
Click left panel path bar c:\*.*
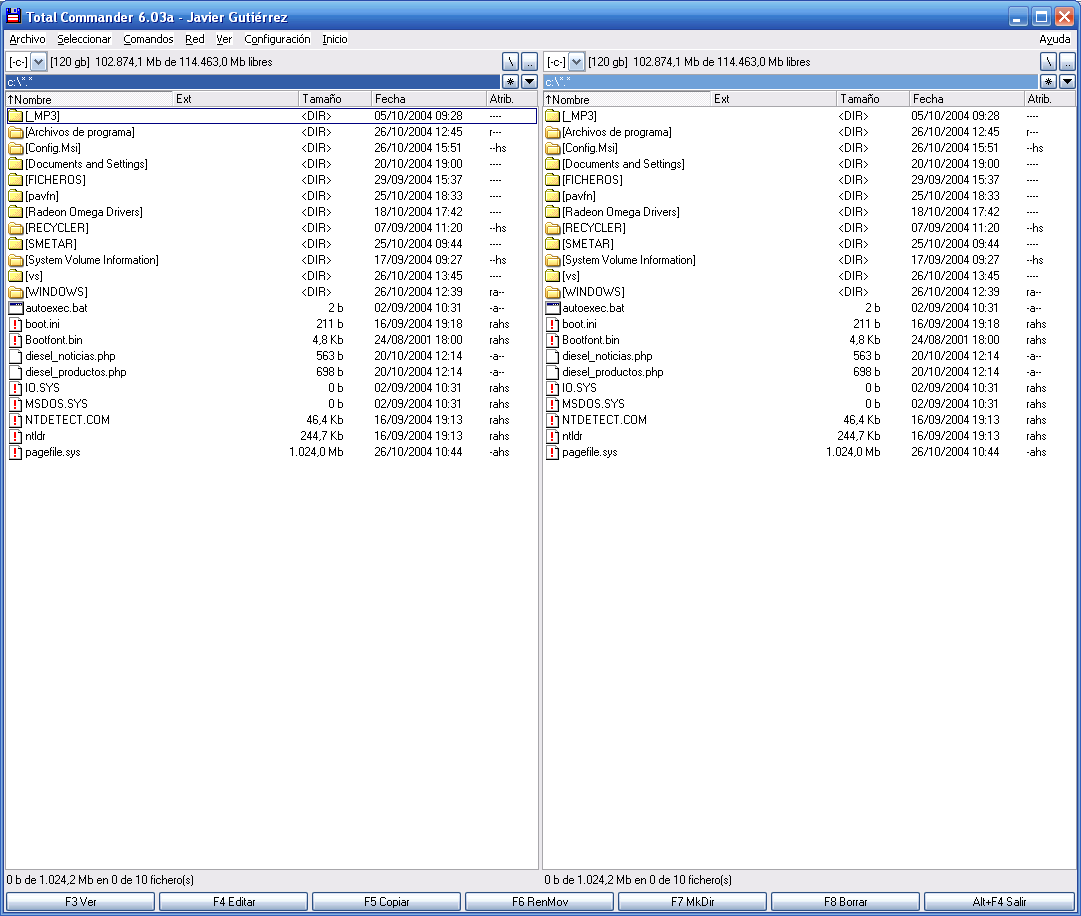(253, 81)
